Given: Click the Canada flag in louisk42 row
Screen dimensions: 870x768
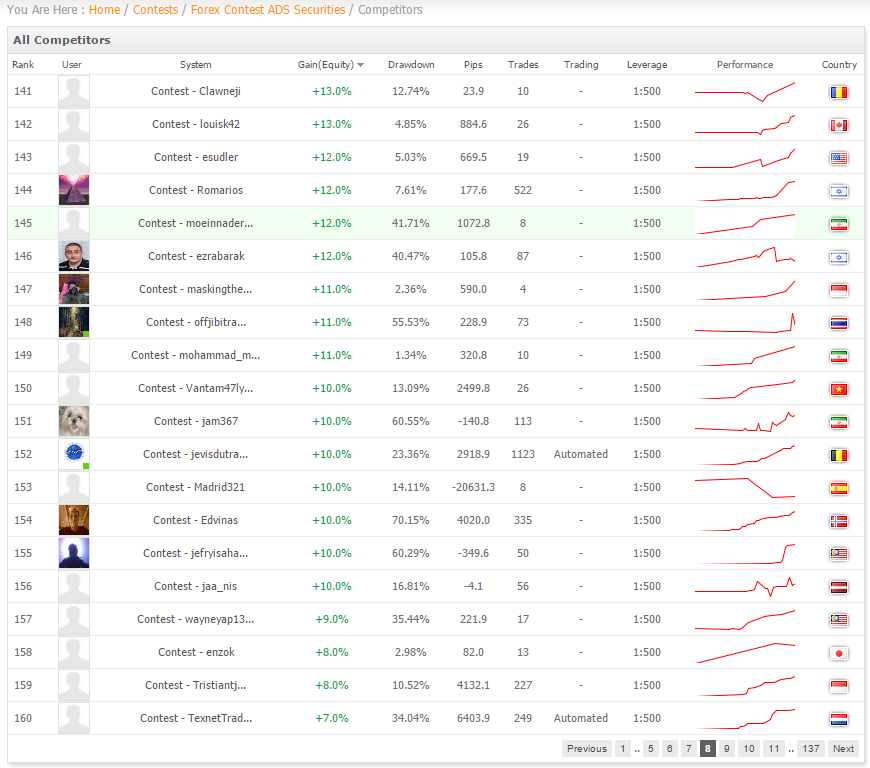Looking at the screenshot, I should pos(838,125).
